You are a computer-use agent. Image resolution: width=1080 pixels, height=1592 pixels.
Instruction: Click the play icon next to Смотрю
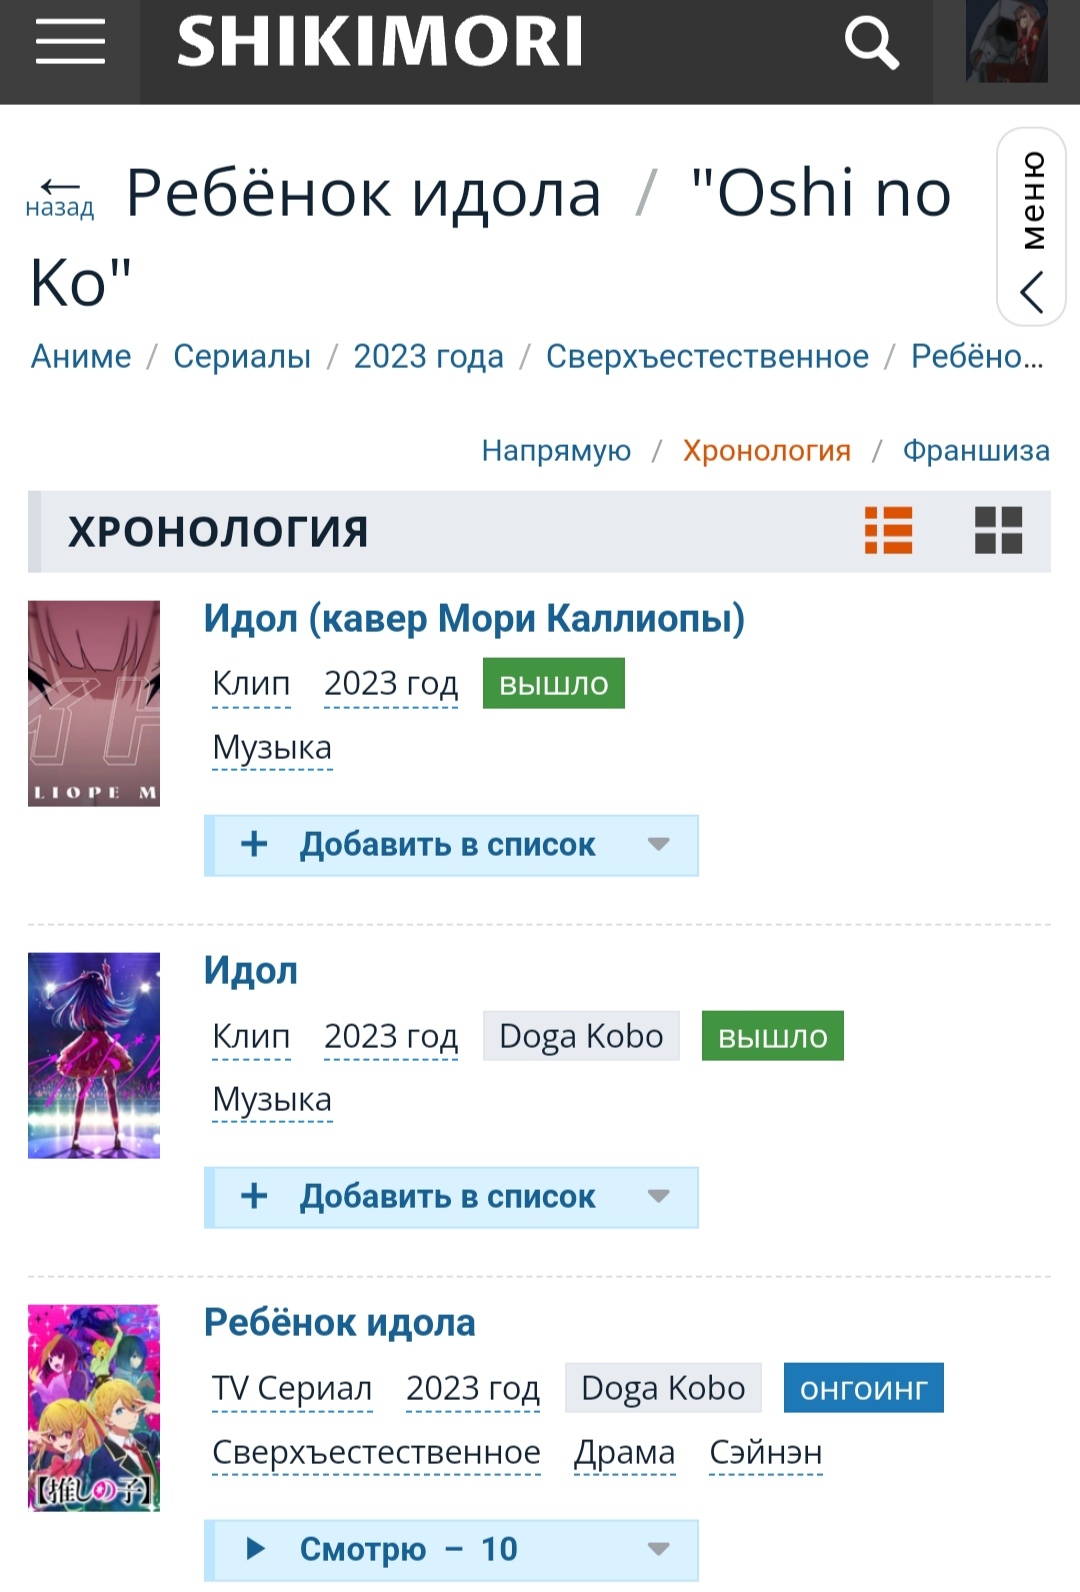point(256,1549)
